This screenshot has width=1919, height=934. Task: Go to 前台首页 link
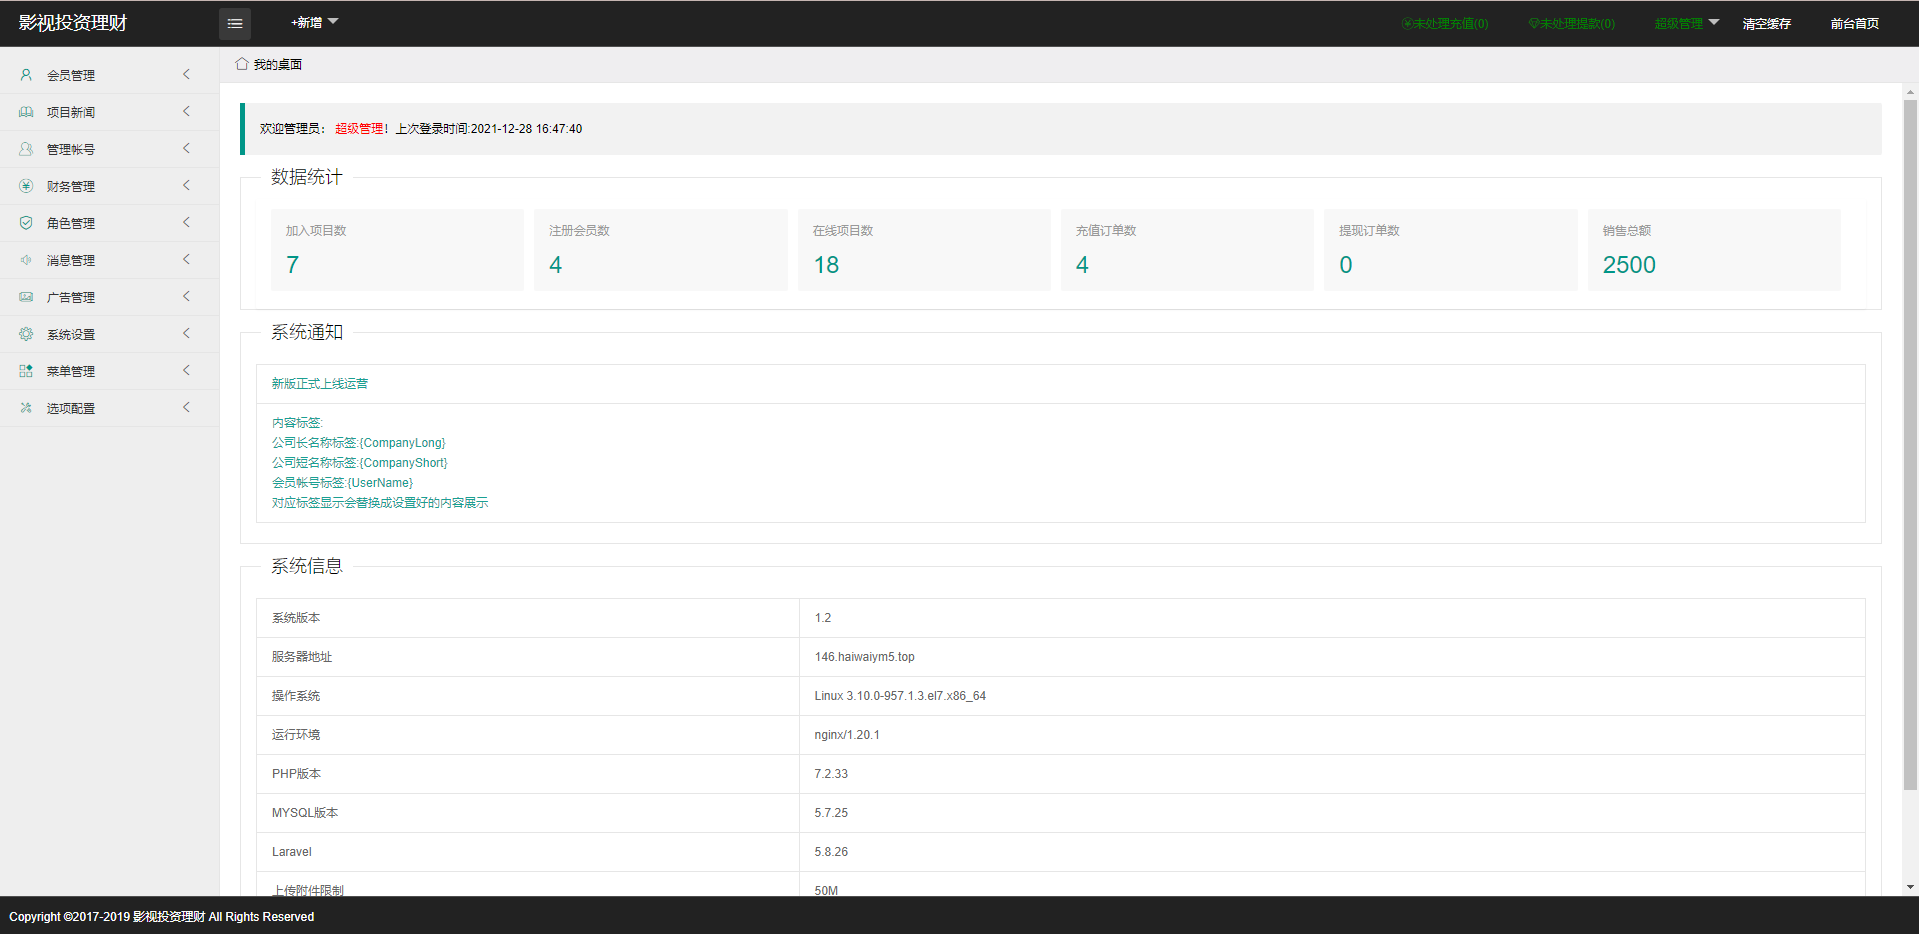pyautogui.click(x=1854, y=24)
